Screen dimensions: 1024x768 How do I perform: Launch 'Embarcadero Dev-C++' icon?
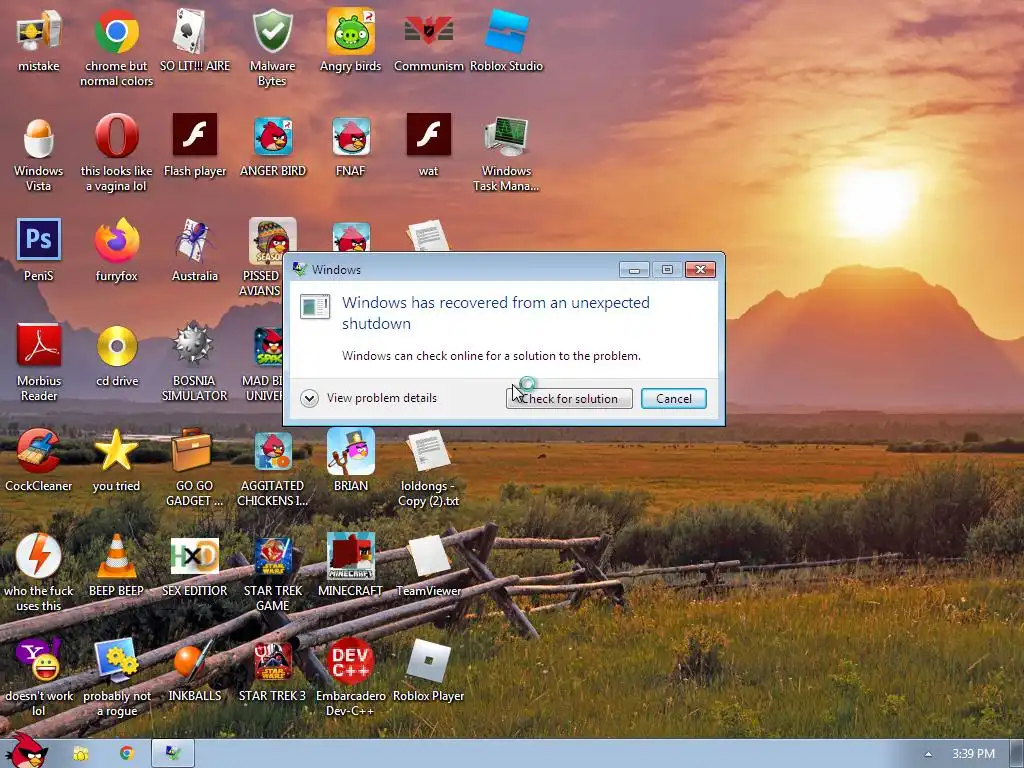pos(351,661)
